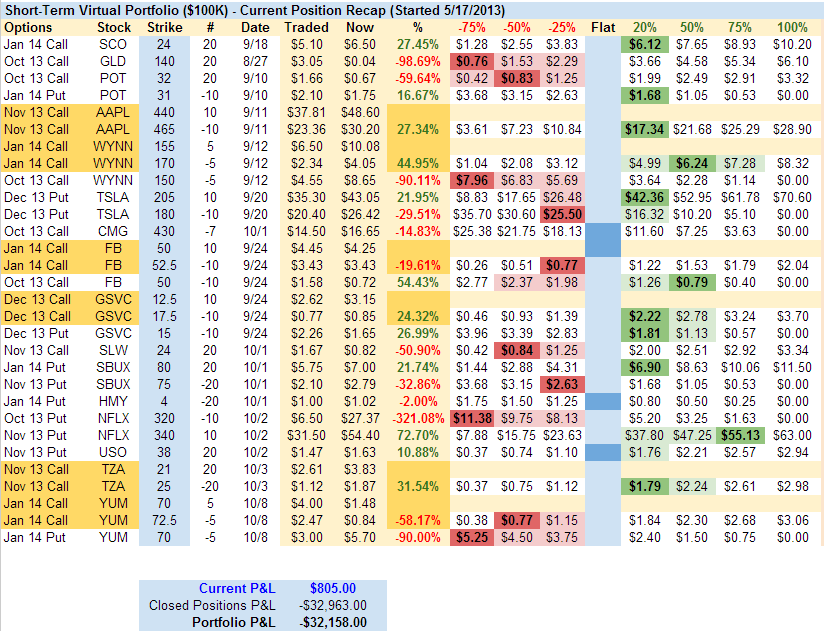Select the '100%' column header
Viewport: 824px width, 631px height.
click(x=793, y=27)
